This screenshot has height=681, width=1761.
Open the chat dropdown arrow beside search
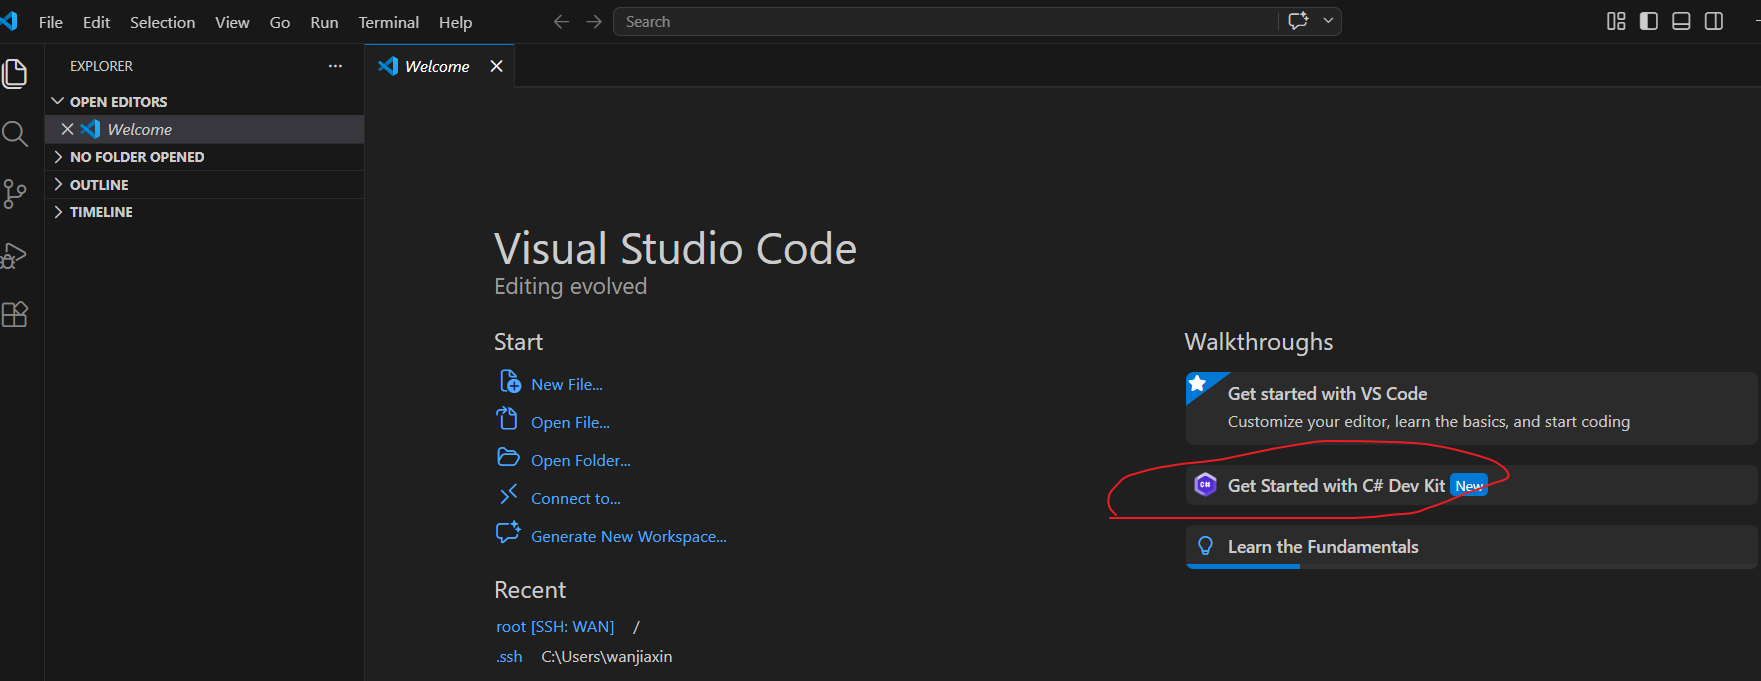click(x=1328, y=21)
